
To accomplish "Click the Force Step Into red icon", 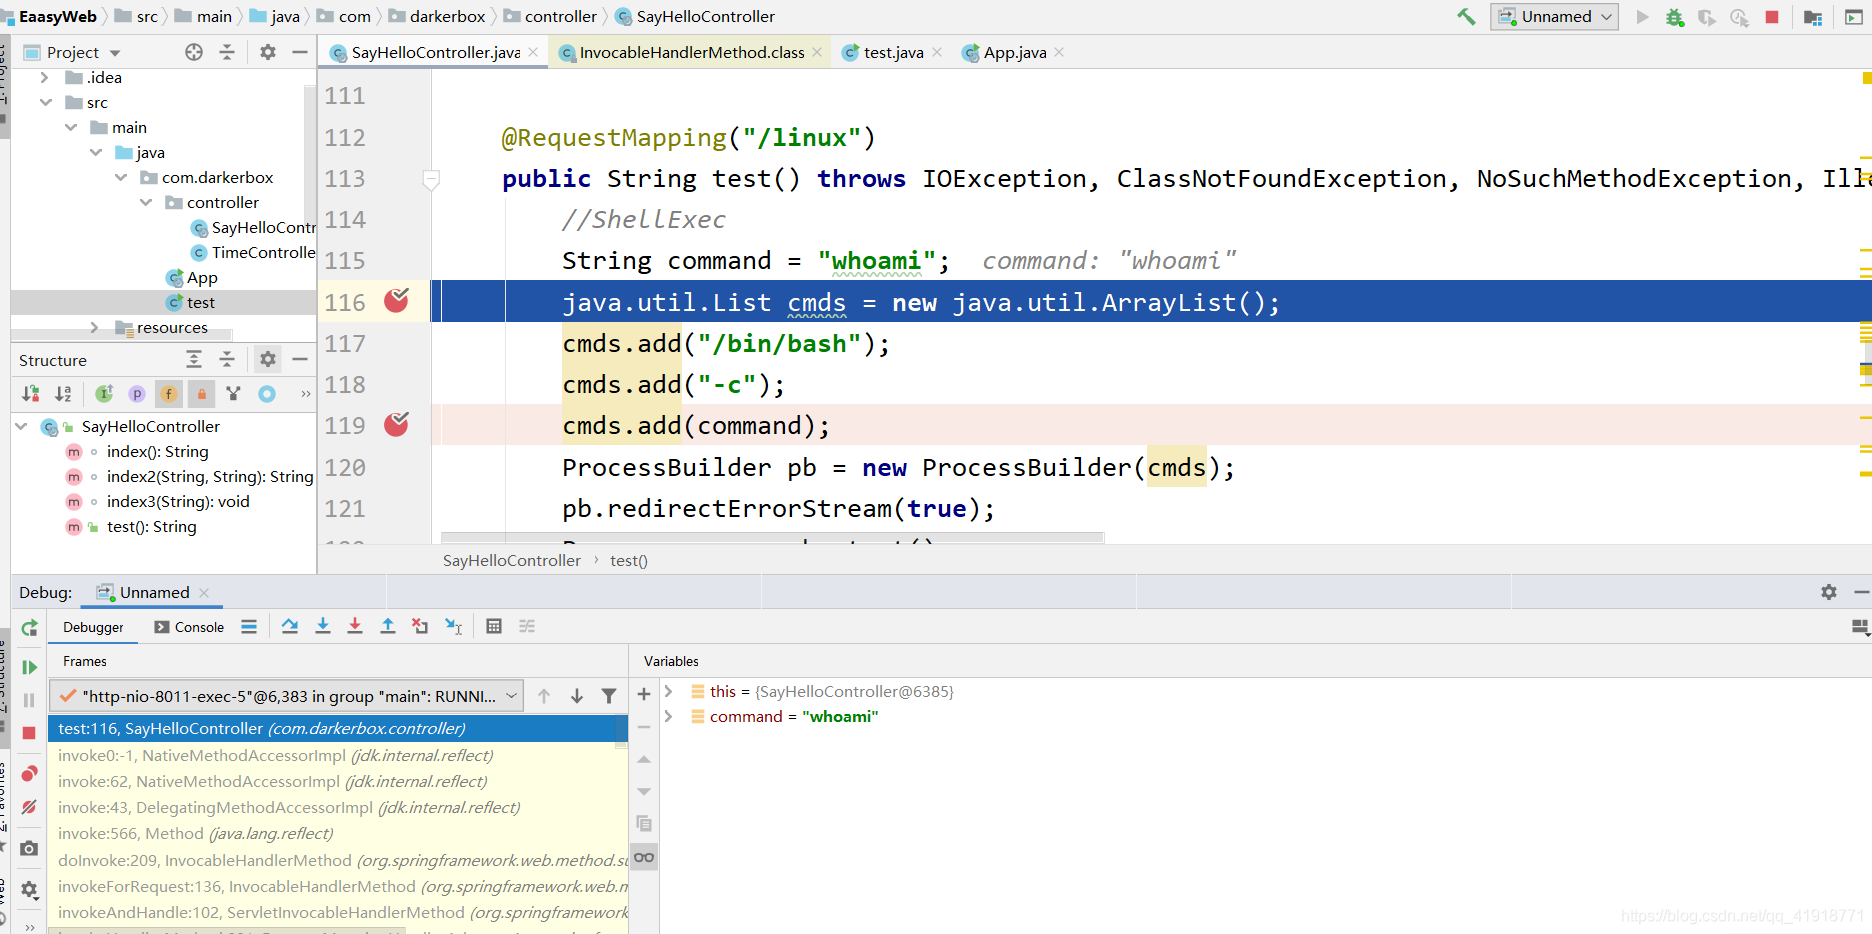I will [355, 626].
